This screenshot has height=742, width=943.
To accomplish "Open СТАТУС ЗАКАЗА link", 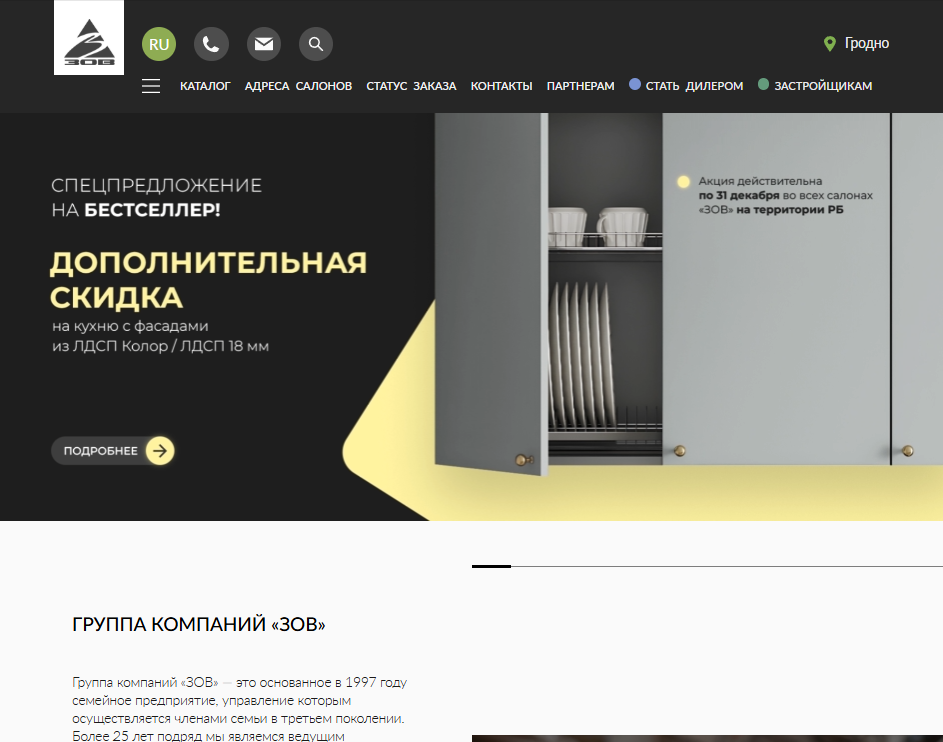I will click(x=411, y=87).
